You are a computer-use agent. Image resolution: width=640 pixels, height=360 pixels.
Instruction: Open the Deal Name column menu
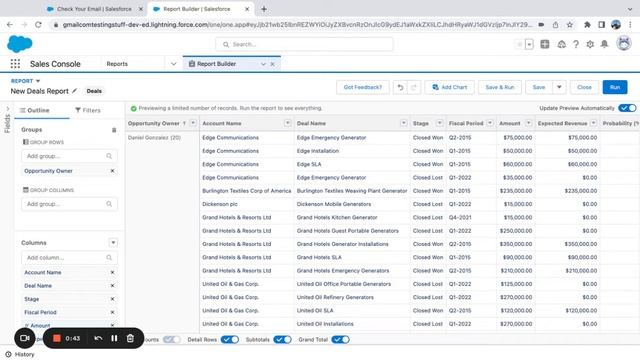pos(404,123)
